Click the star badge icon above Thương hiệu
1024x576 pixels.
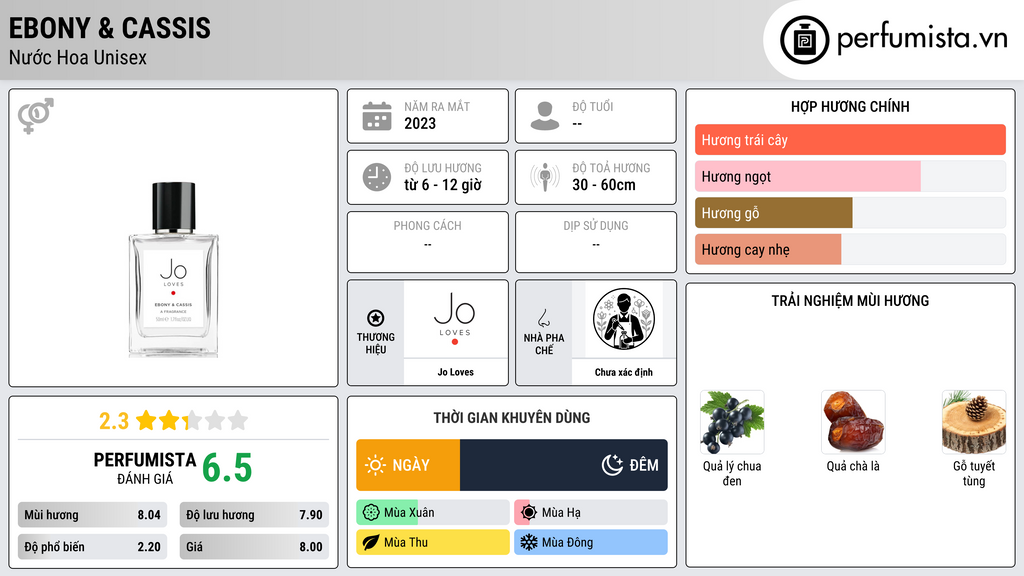pyautogui.click(x=376, y=318)
